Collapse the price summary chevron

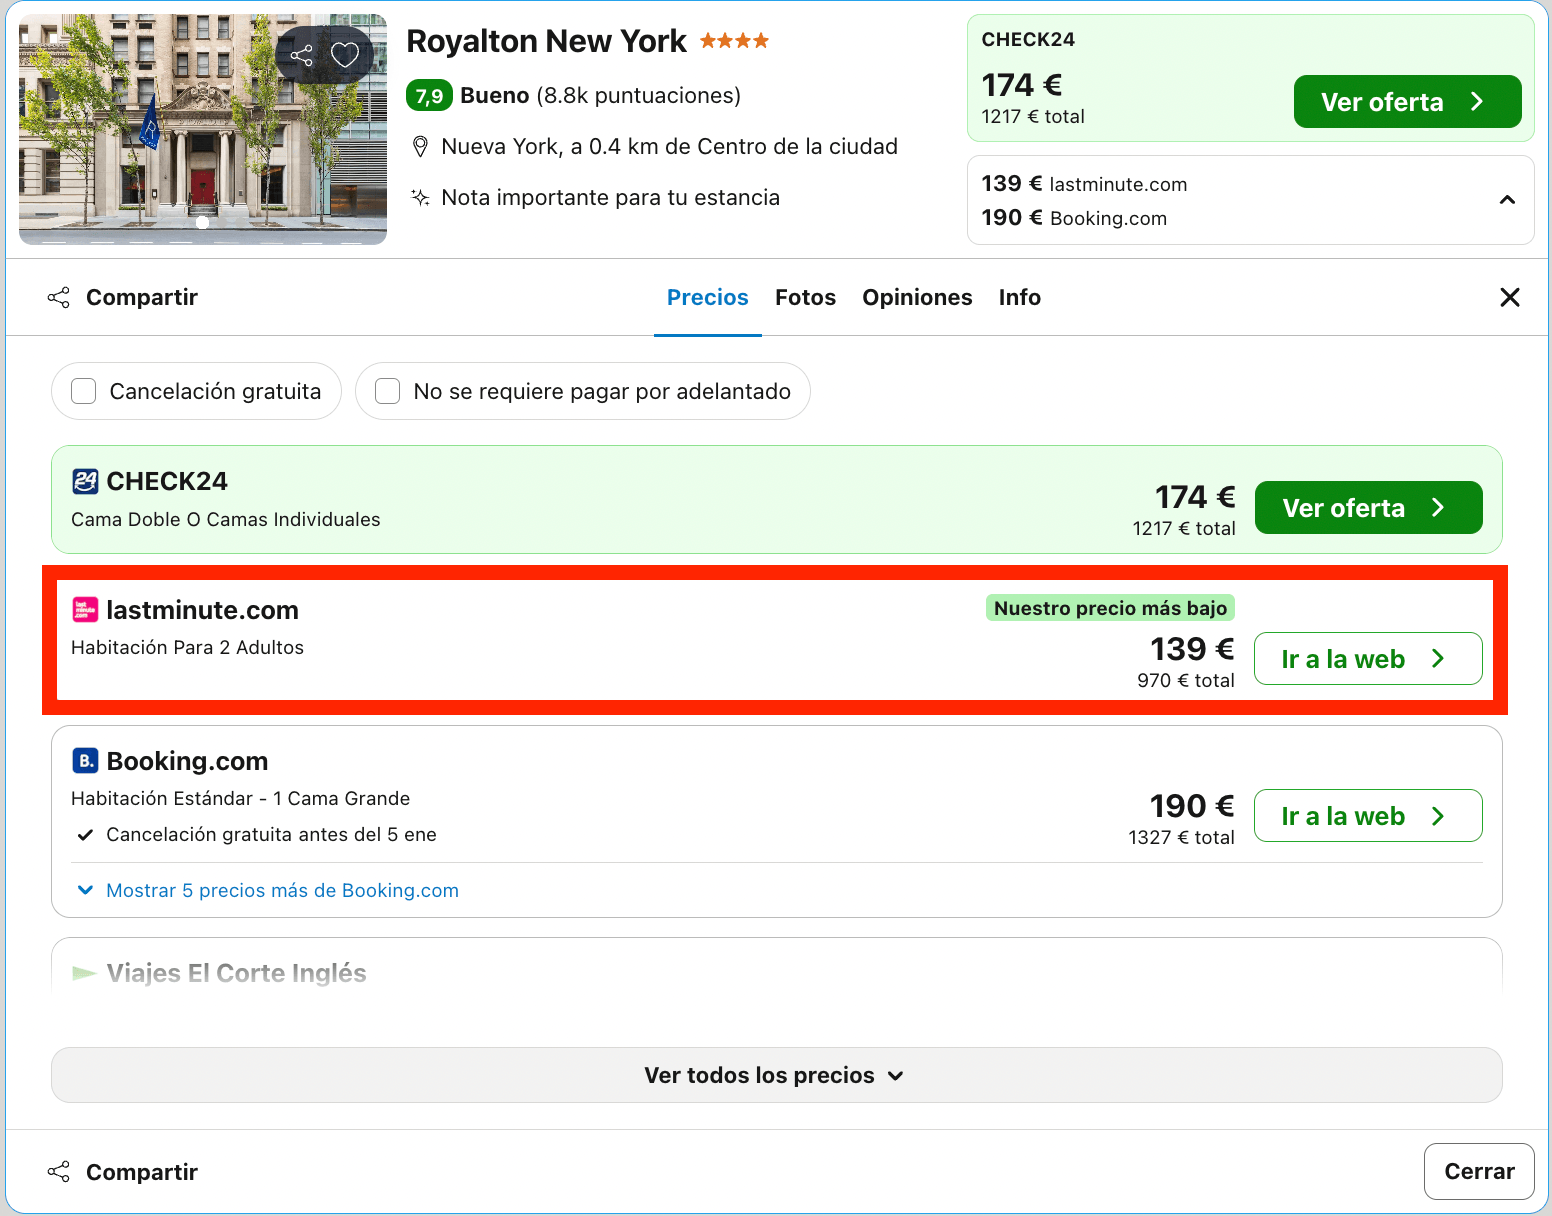click(x=1507, y=200)
